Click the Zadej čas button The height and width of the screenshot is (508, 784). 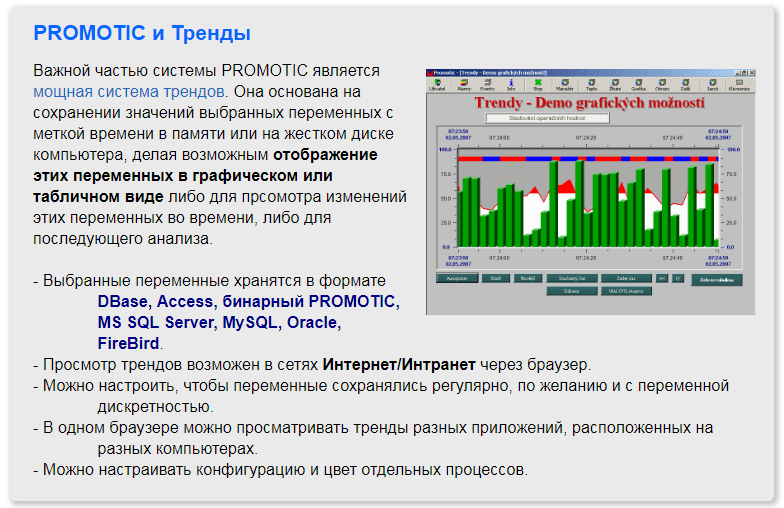click(x=626, y=278)
